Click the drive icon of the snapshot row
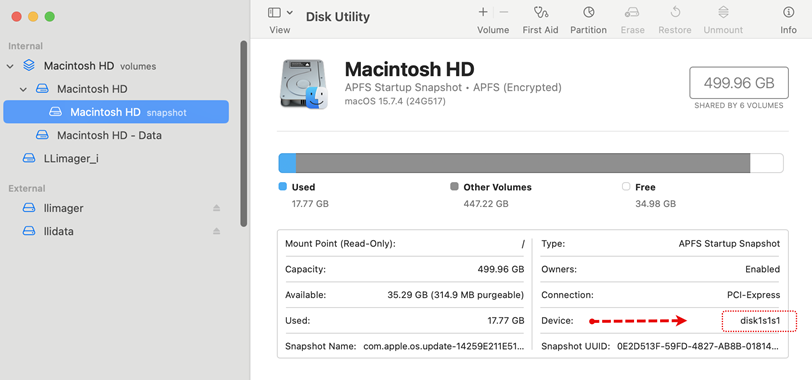 [x=55, y=112]
